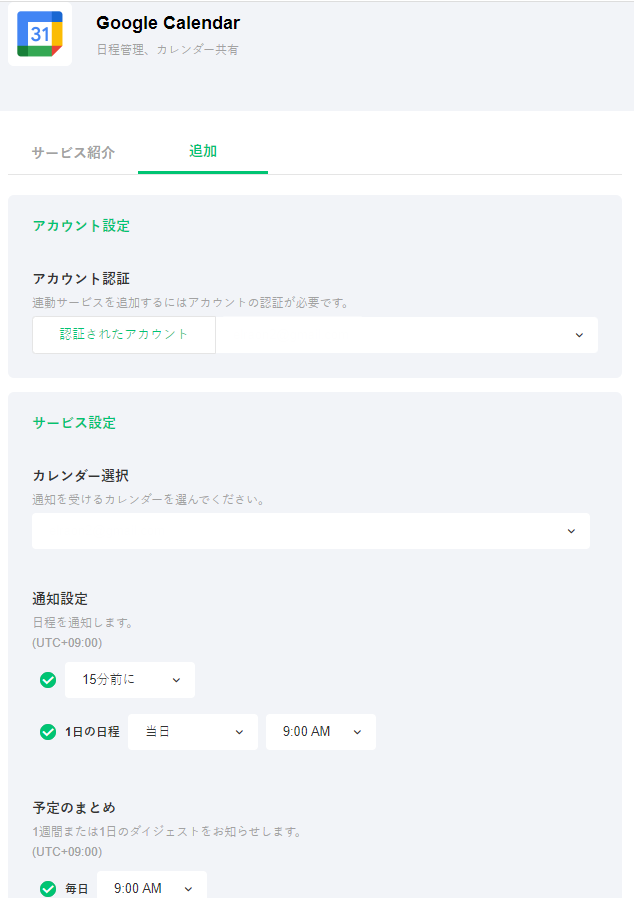Click the chevron arrow in the account dropdown
634x898 pixels.
point(579,335)
